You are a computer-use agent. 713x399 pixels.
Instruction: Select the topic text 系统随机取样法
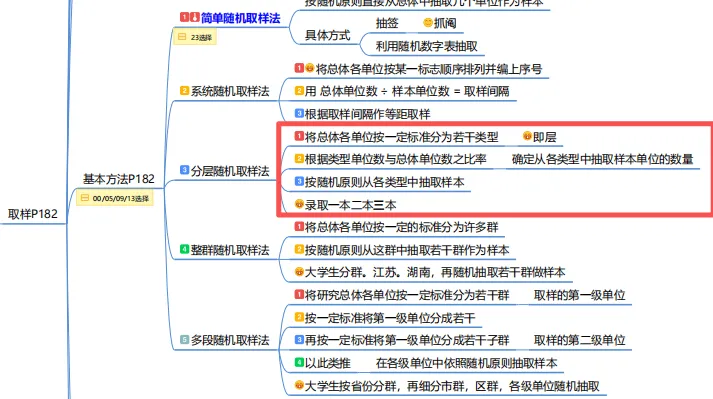(x=230, y=91)
